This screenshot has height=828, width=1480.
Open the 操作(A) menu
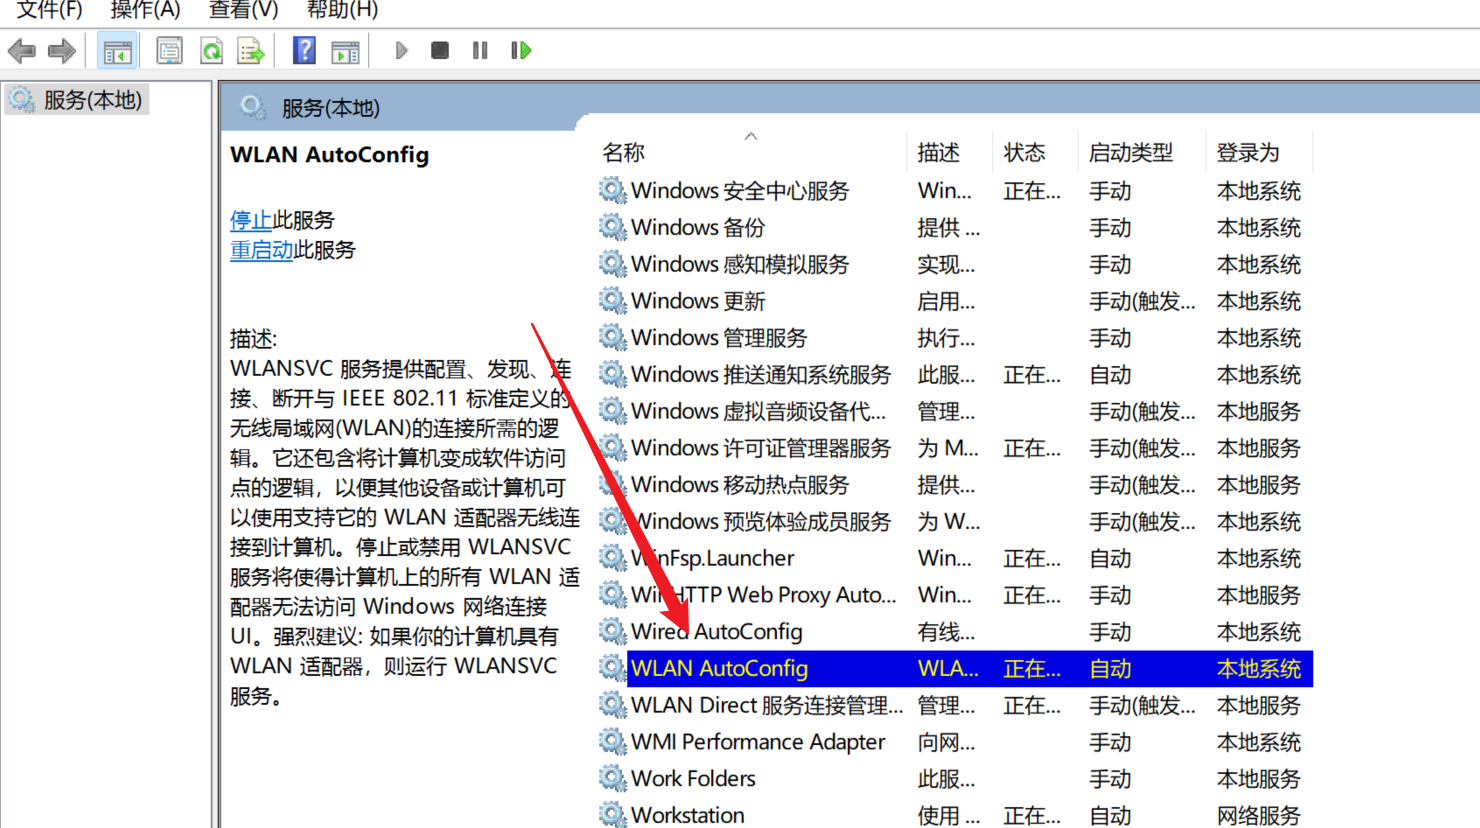[x=145, y=10]
